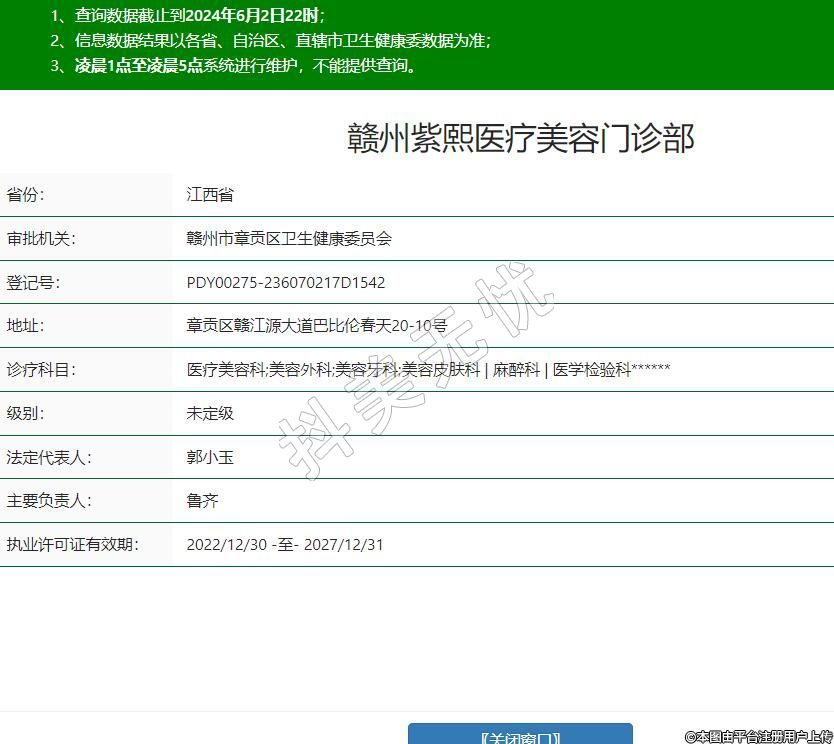Click the 执业许可证有效期 label
The image size is (834, 744).
73,545
